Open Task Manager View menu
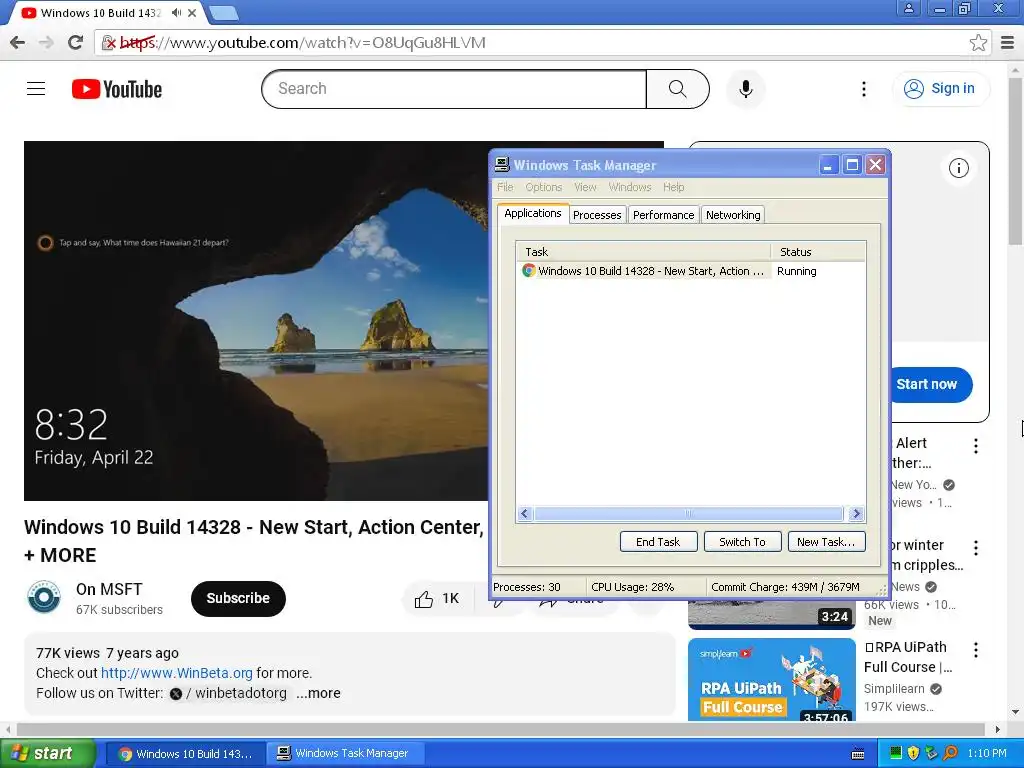 585,187
